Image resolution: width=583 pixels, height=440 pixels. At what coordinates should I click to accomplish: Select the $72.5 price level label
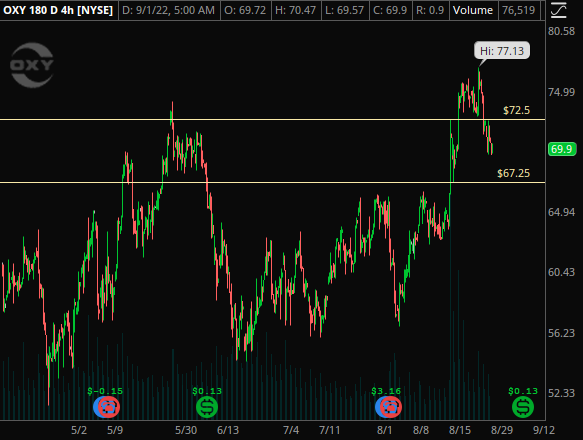(516, 110)
